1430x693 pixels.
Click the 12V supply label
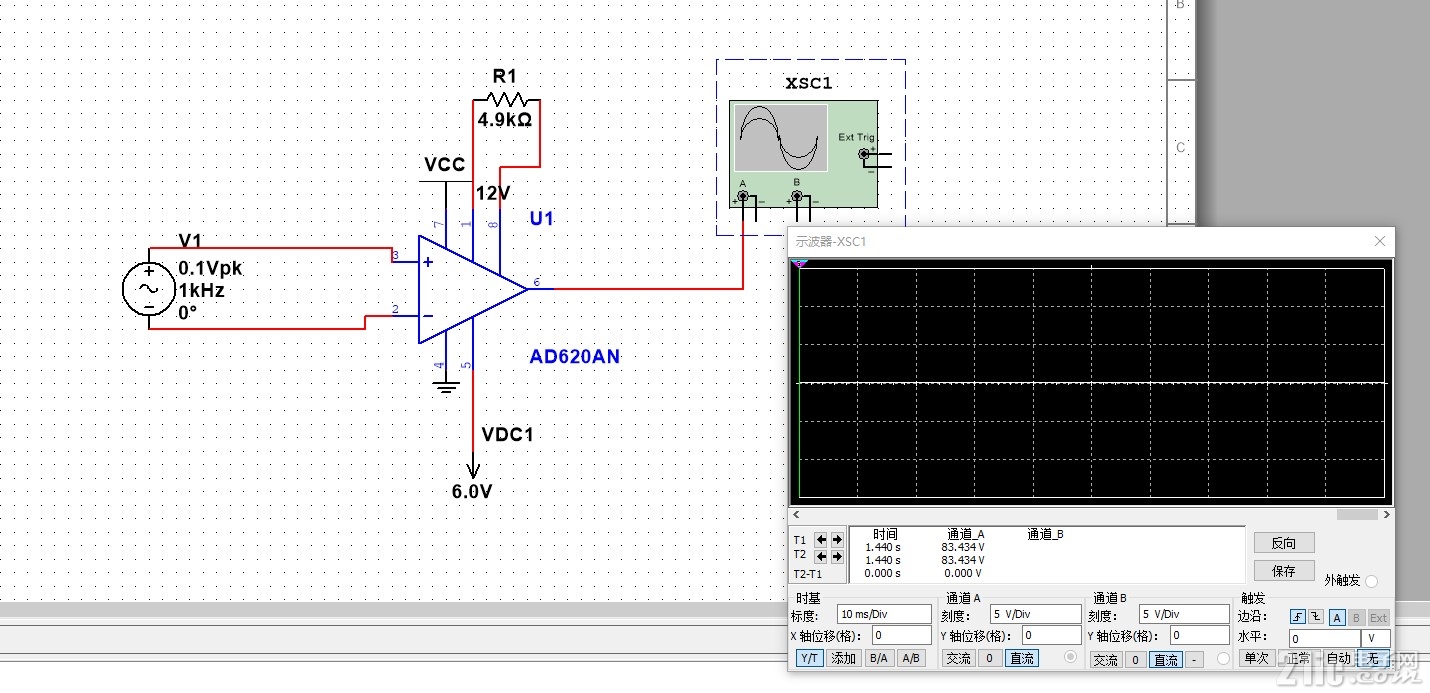pyautogui.click(x=493, y=193)
